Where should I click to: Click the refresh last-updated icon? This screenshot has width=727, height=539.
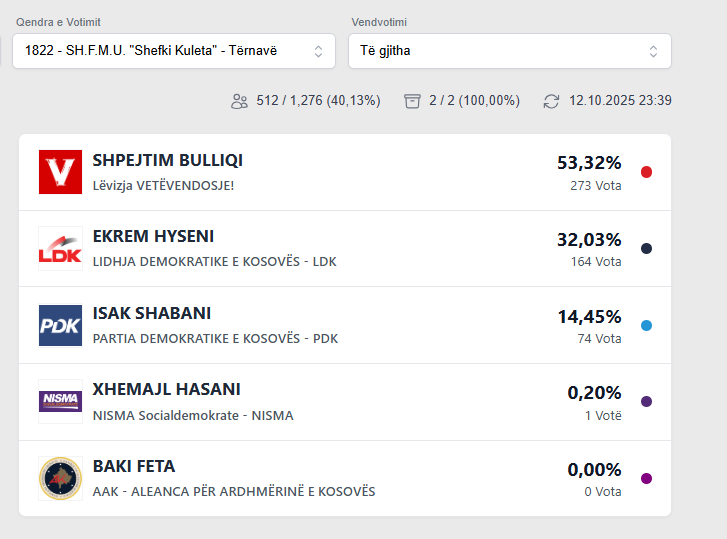551,101
